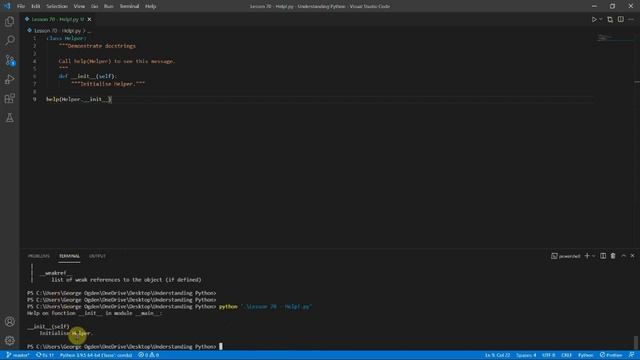The width and height of the screenshot is (640, 360).
Task: Show errors and warnings count
Action: tap(148, 355)
